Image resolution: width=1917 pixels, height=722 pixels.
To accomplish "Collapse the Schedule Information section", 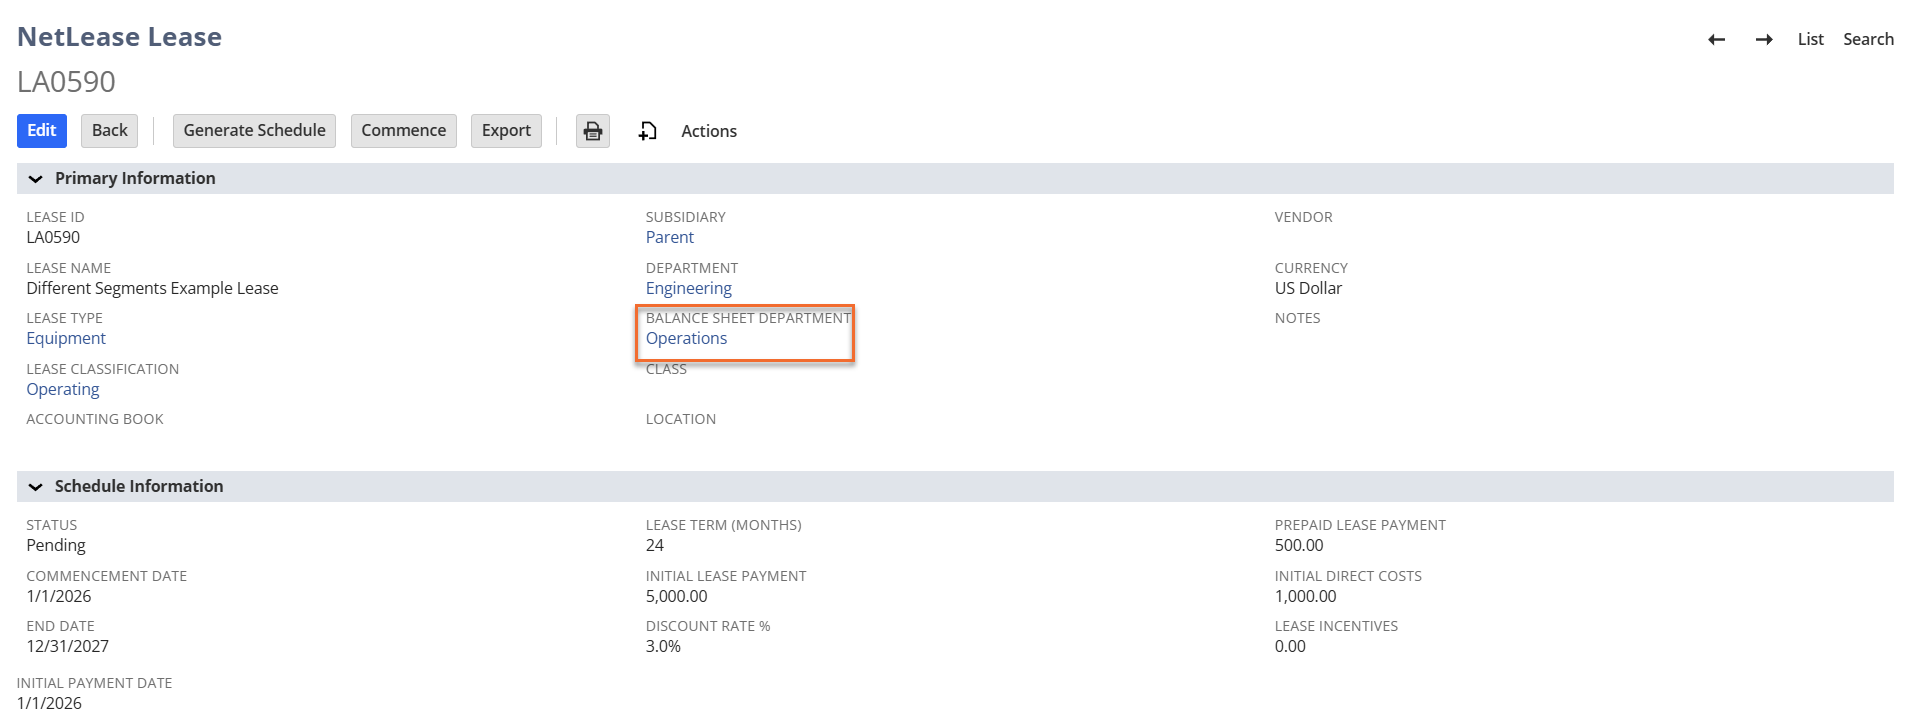I will (x=36, y=487).
